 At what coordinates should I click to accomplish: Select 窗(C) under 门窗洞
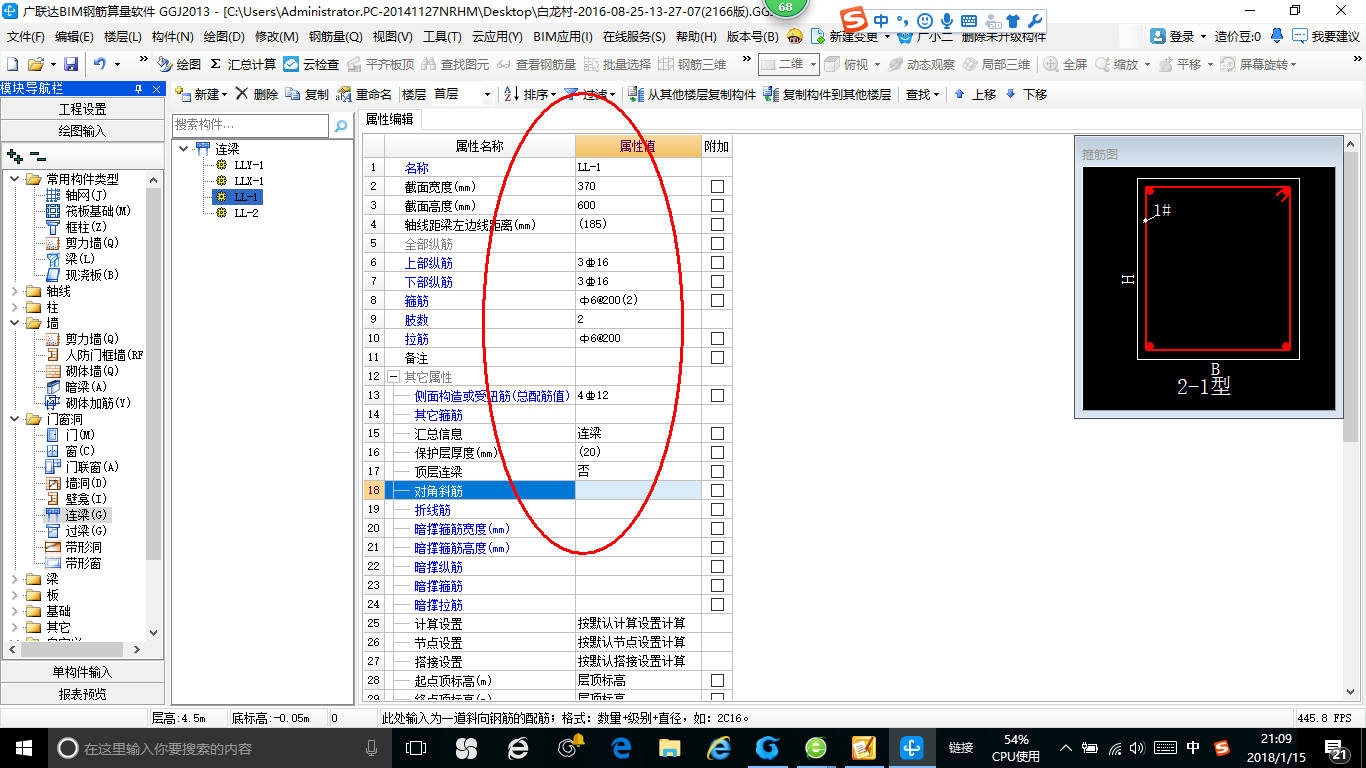coord(80,451)
